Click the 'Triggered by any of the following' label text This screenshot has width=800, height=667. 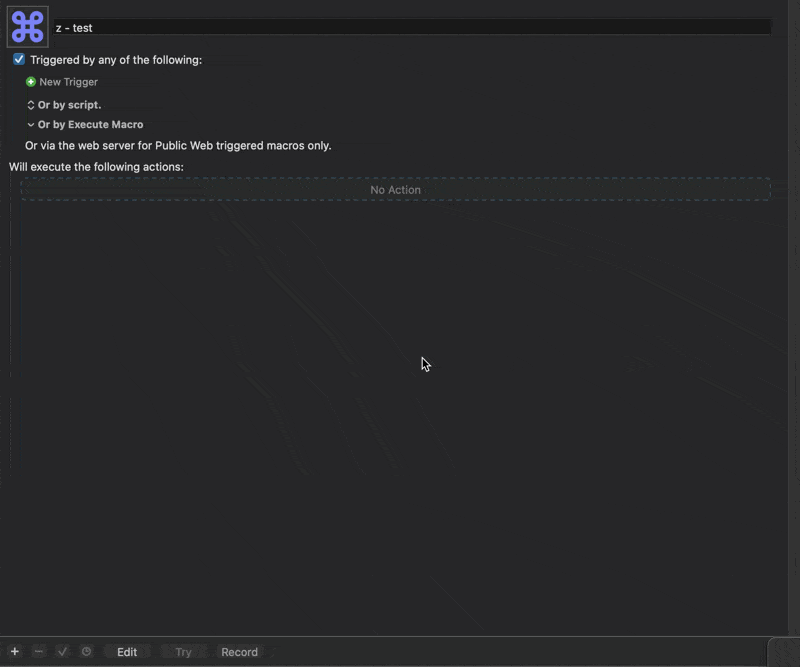tap(116, 60)
